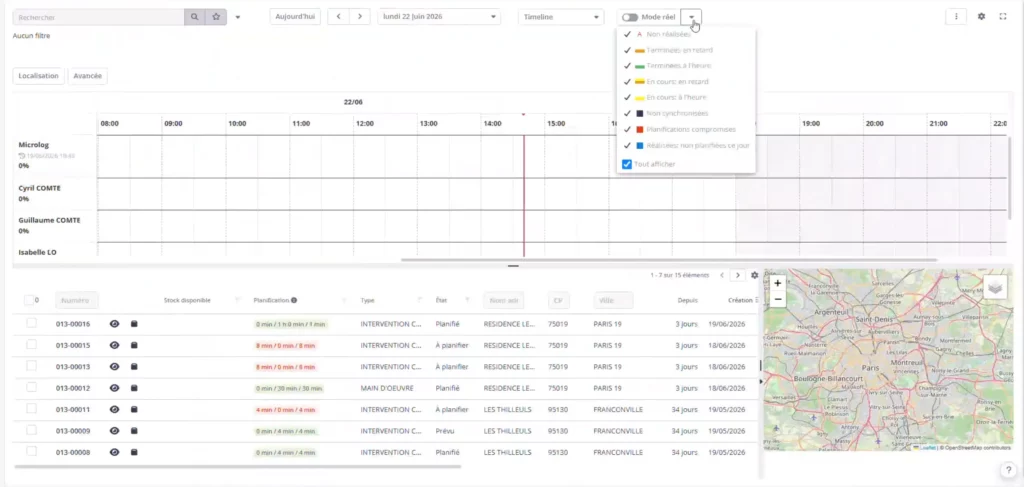1024x487 pixels.
Task: Click the Avancée button
Action: (88, 76)
